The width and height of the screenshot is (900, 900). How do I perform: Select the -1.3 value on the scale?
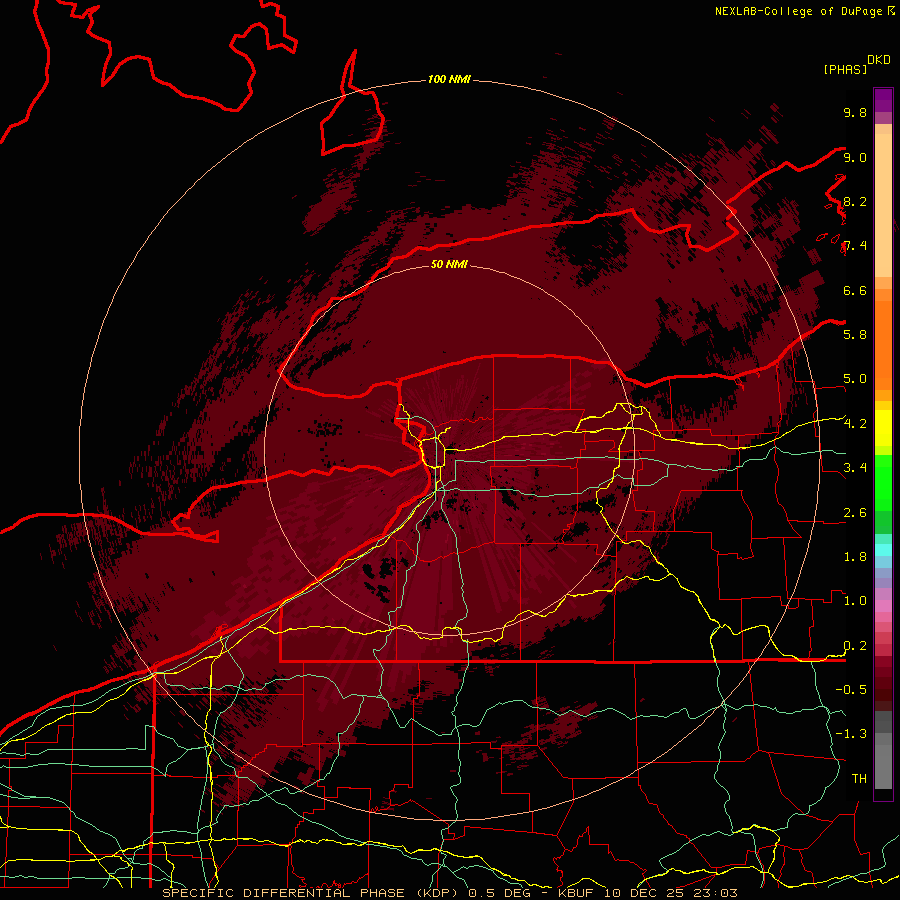(x=851, y=734)
